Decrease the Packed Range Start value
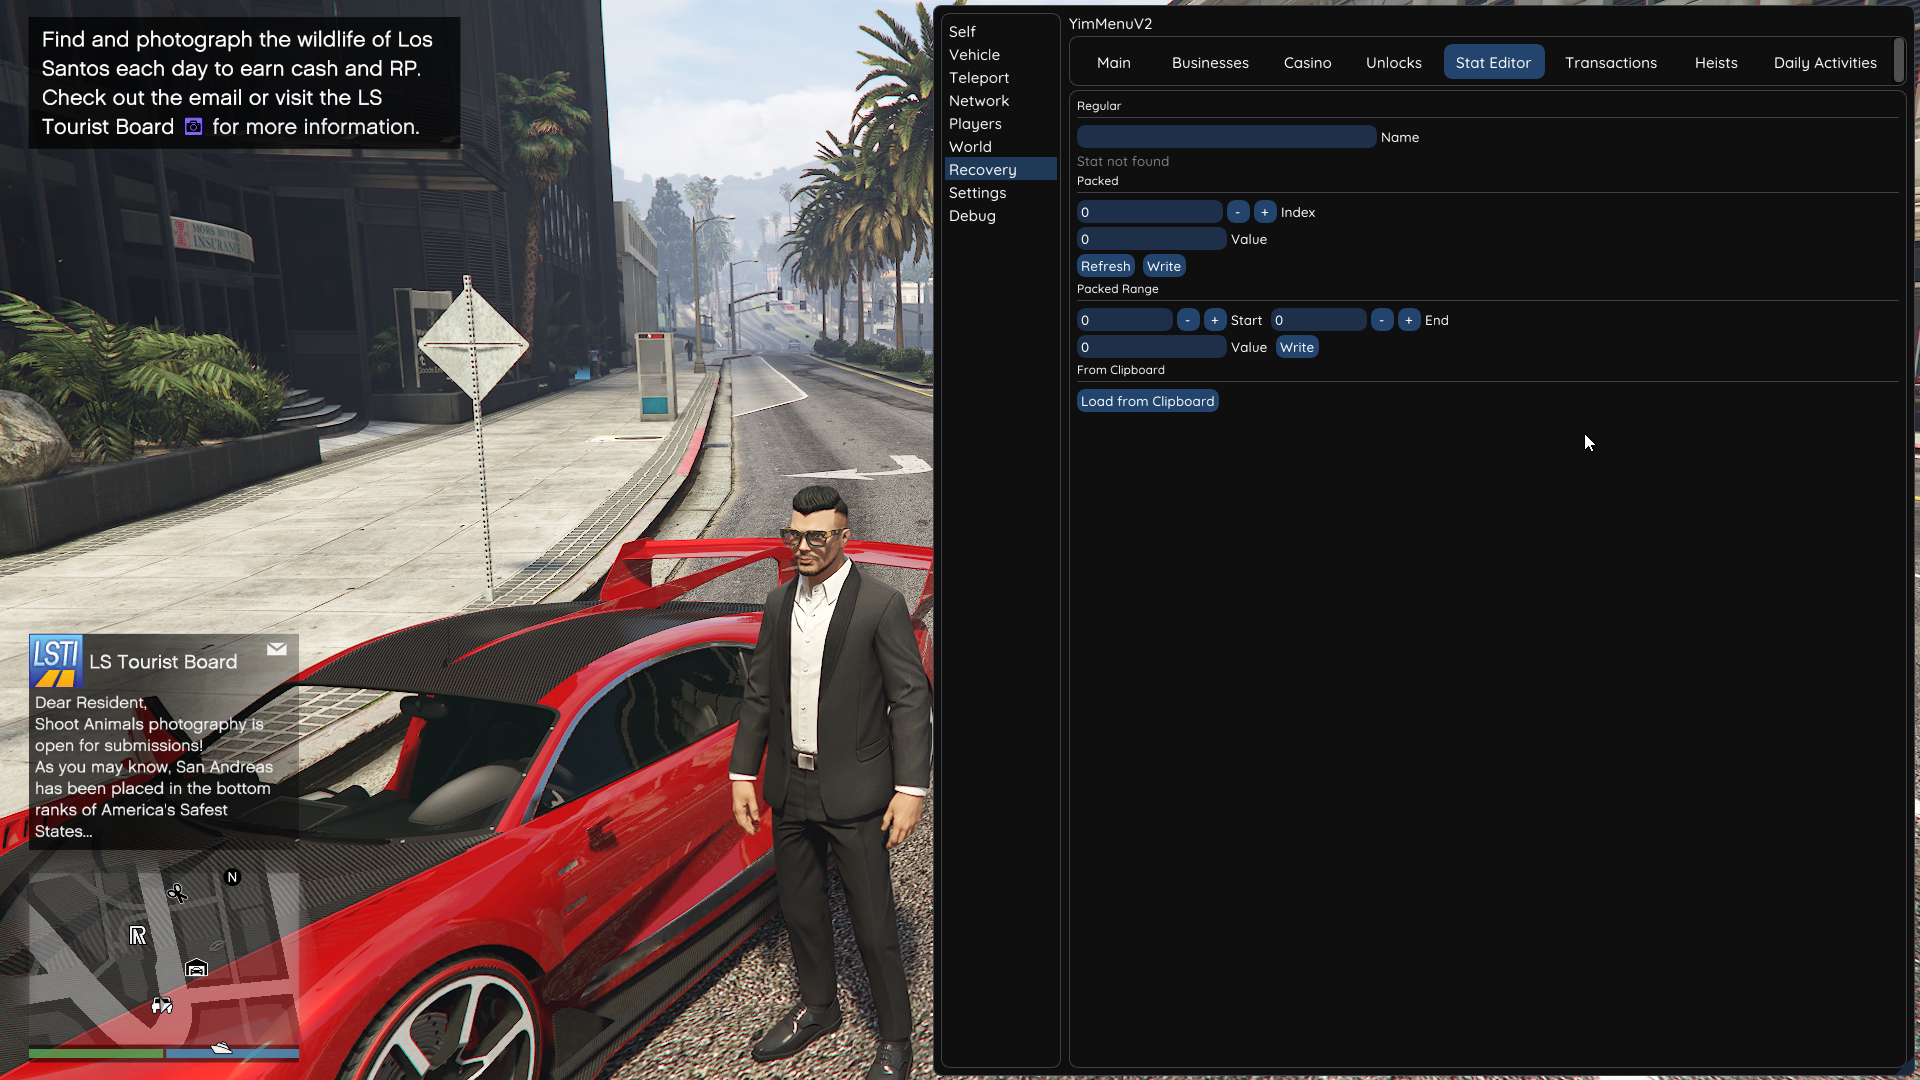Screen dimensions: 1920x1080 (1187, 320)
